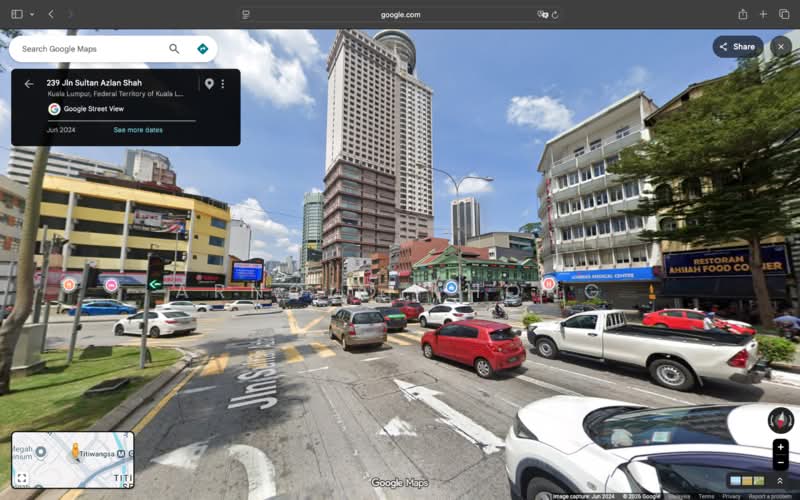This screenshot has width=800, height=500.
Task: Select the red hotel marker near medical centre
Action: tap(549, 284)
